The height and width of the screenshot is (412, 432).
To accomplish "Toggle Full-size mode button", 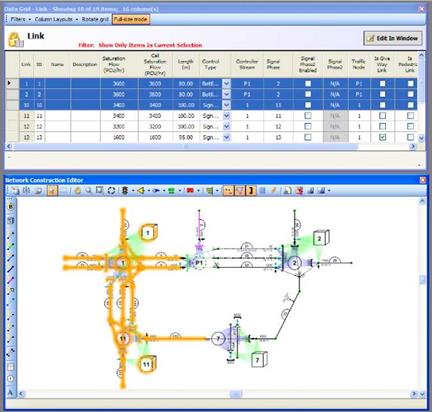I will coord(130,19).
